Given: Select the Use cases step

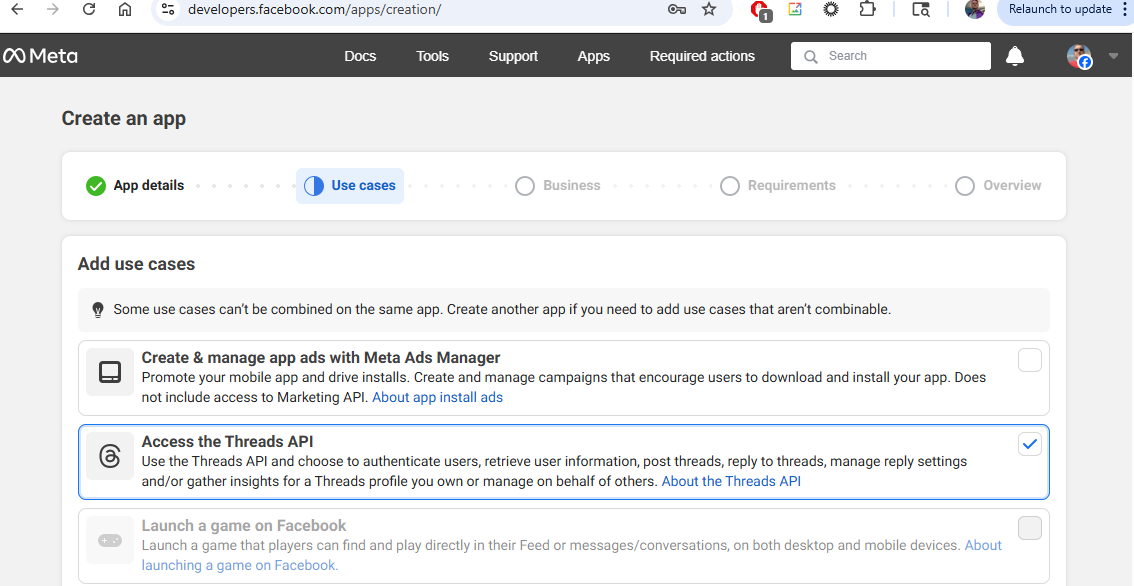Looking at the screenshot, I should [350, 186].
